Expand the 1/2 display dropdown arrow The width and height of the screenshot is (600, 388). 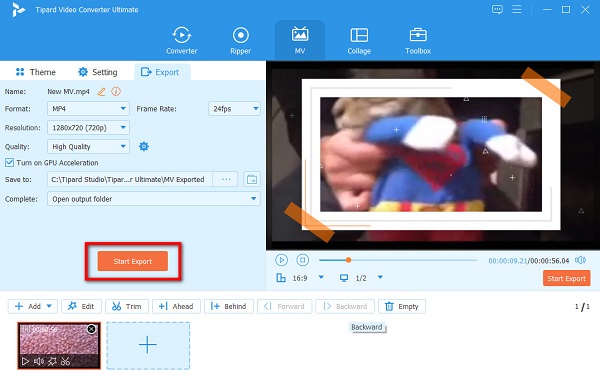pos(380,277)
